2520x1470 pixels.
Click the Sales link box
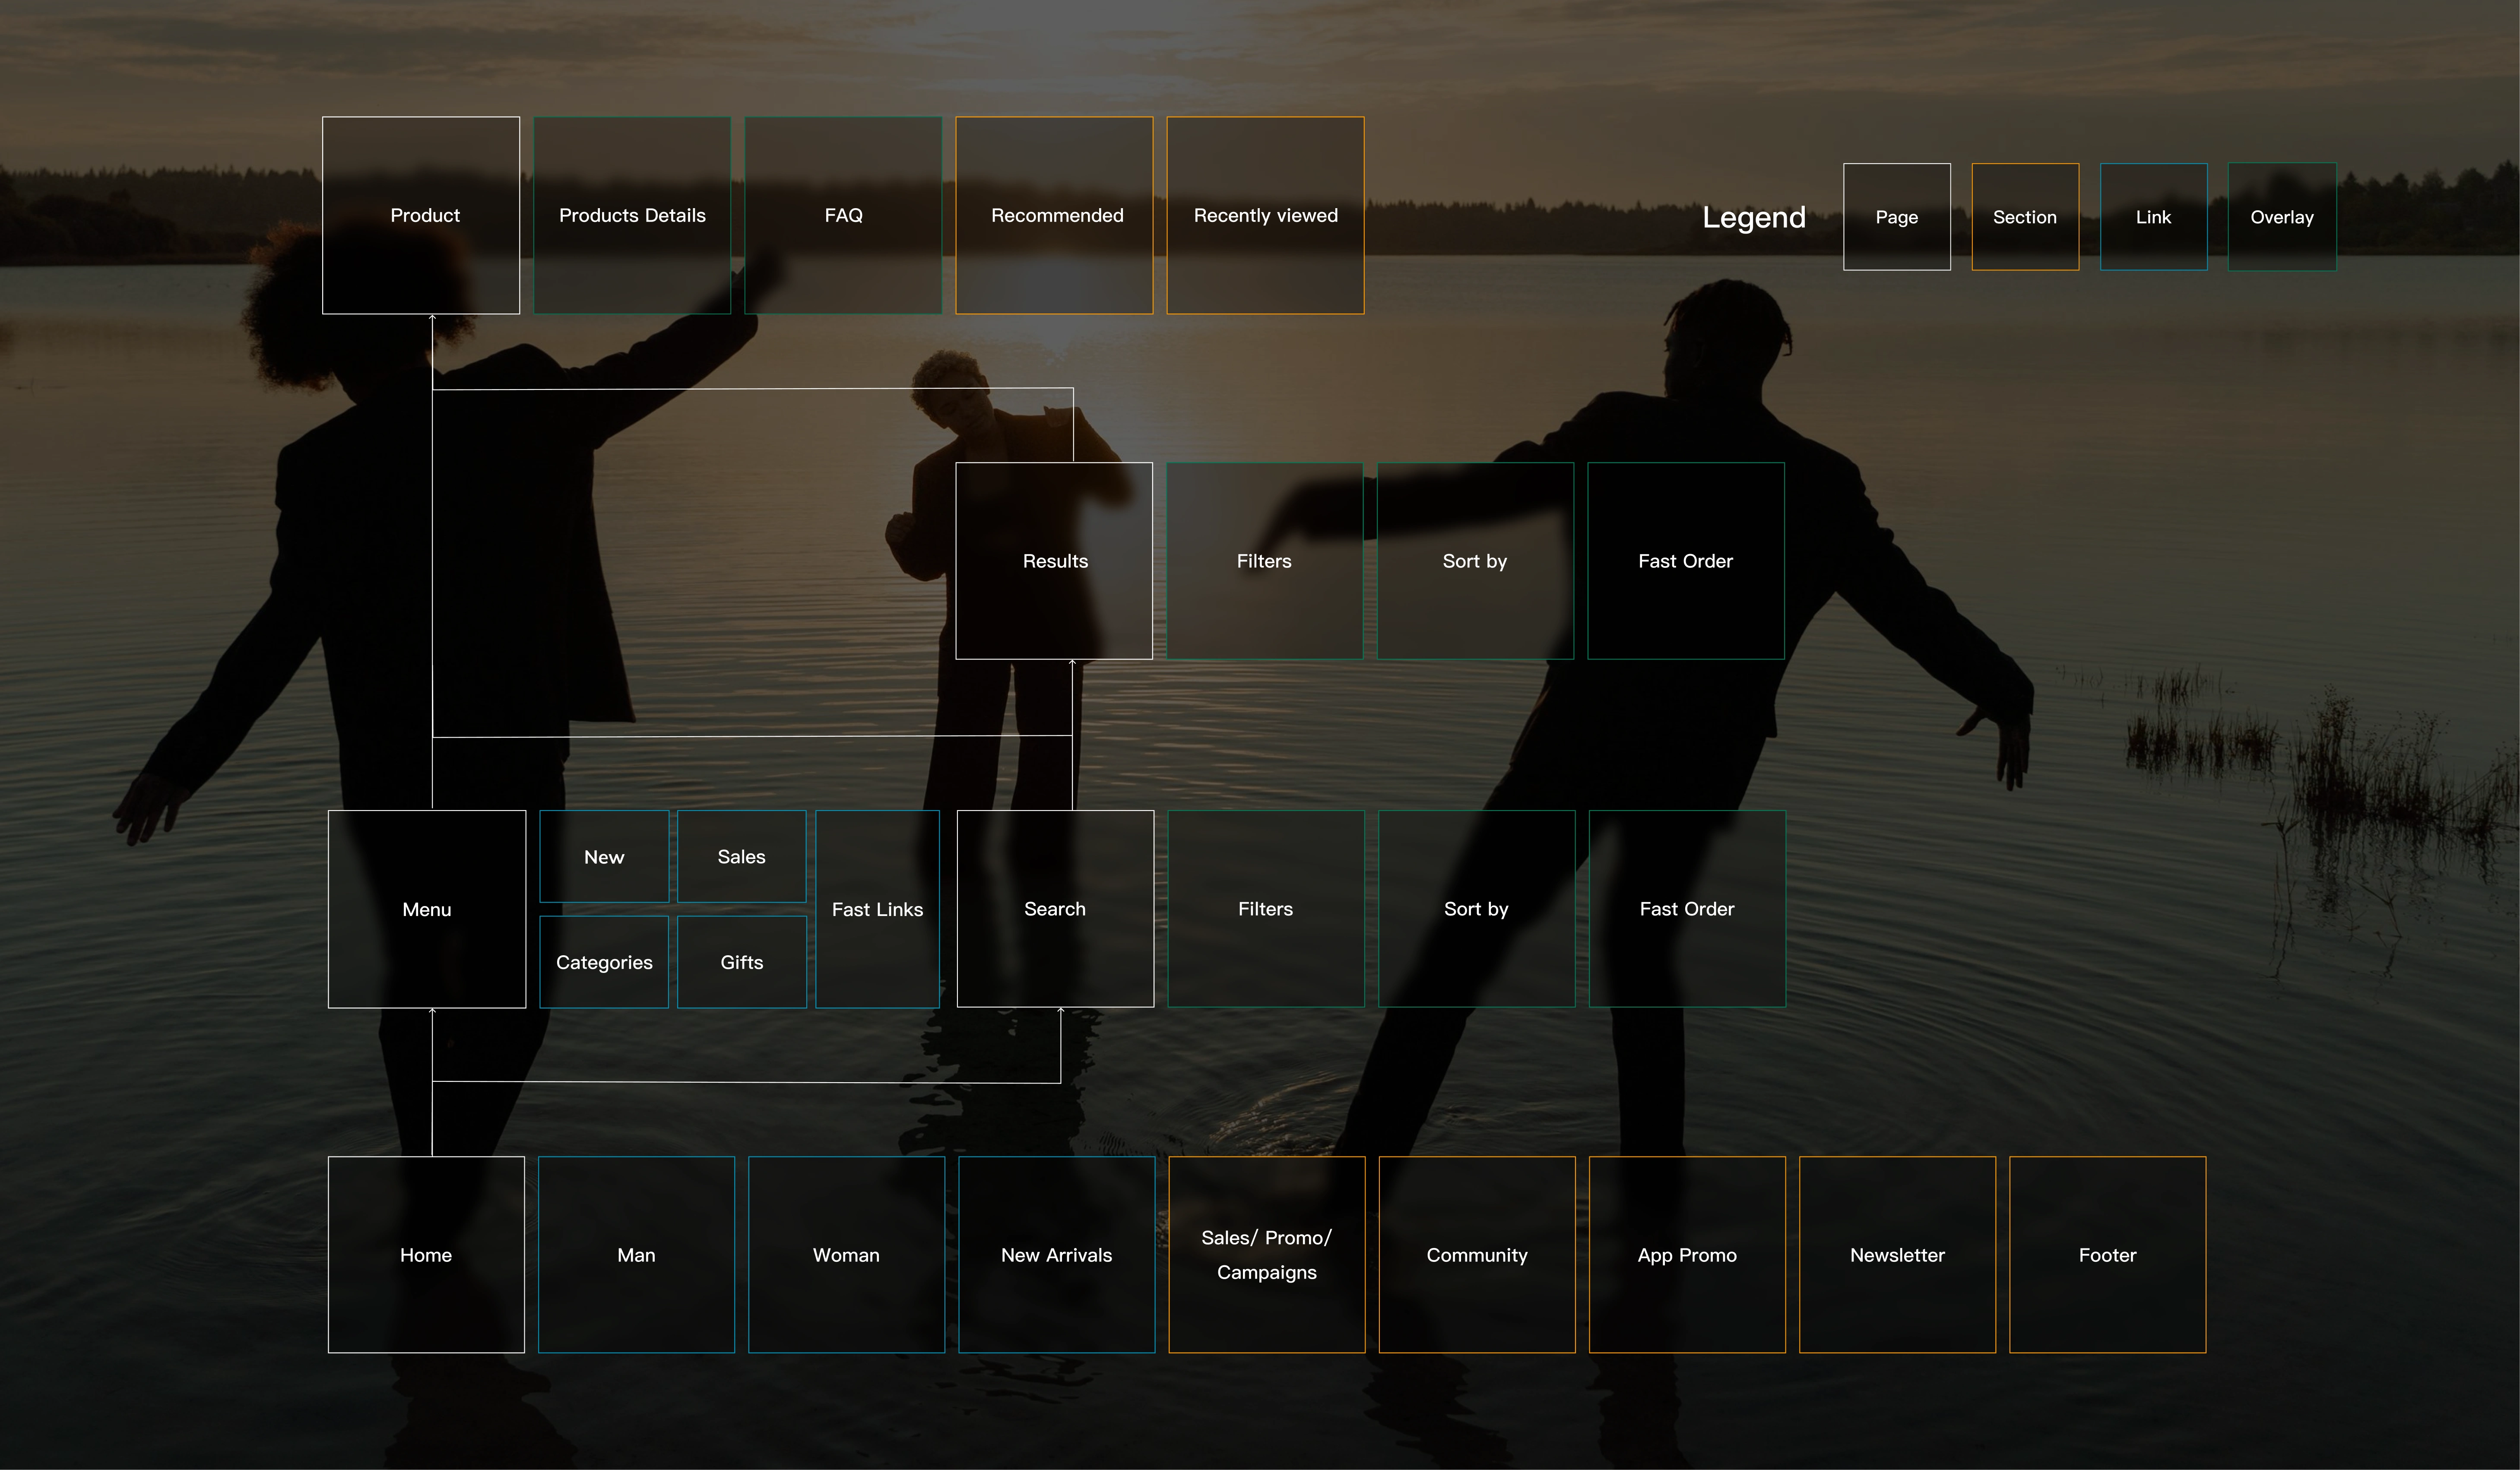point(741,857)
